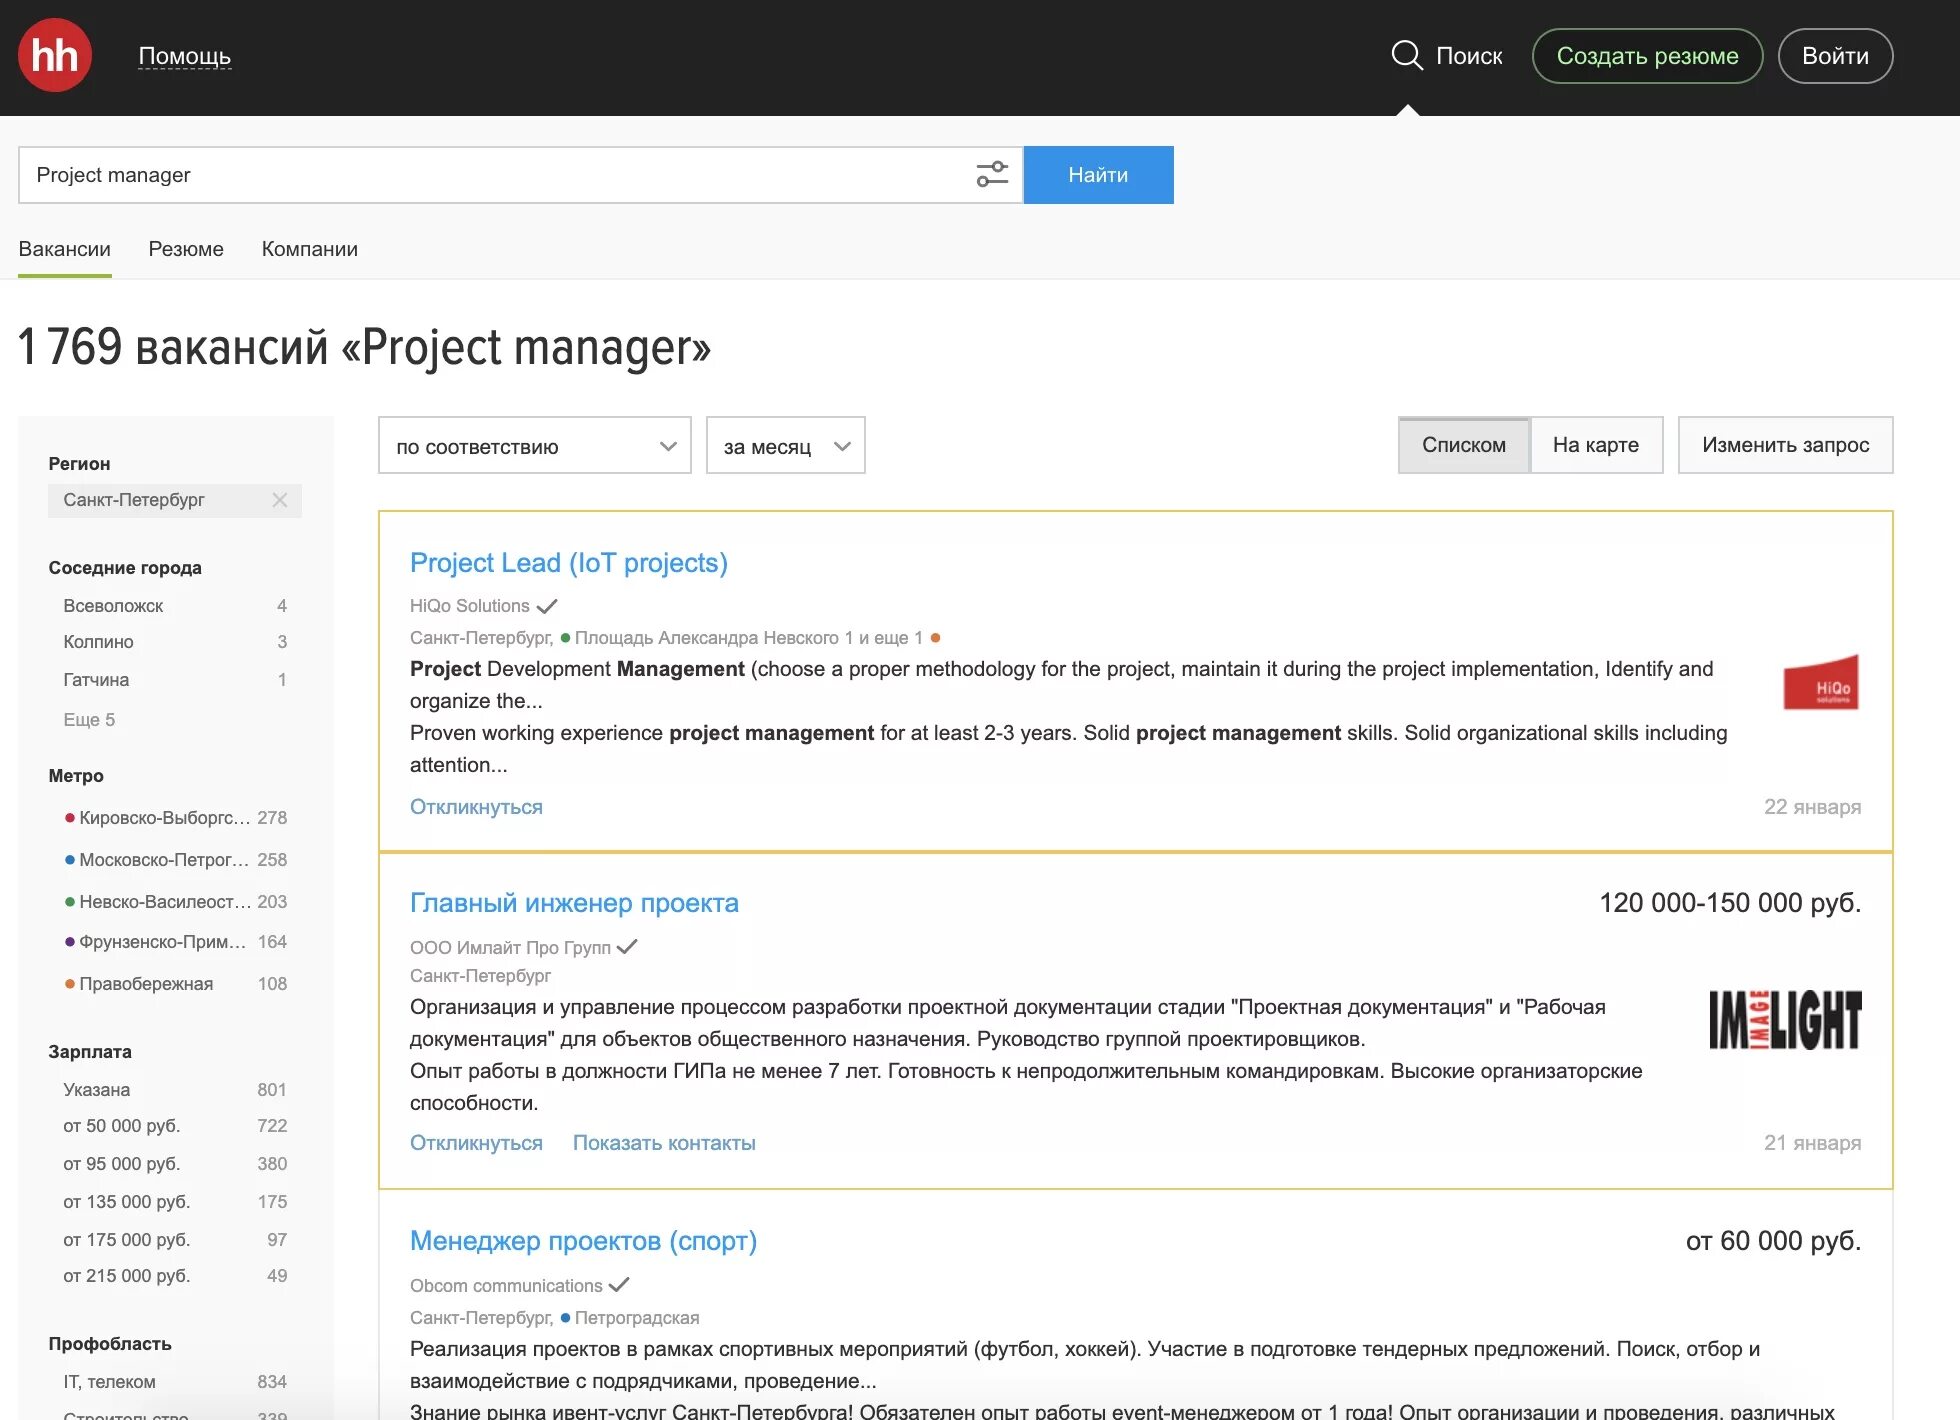Click verified checkmark next to Obcom communications
Viewport: 1960px width, 1420px height.
point(619,1285)
